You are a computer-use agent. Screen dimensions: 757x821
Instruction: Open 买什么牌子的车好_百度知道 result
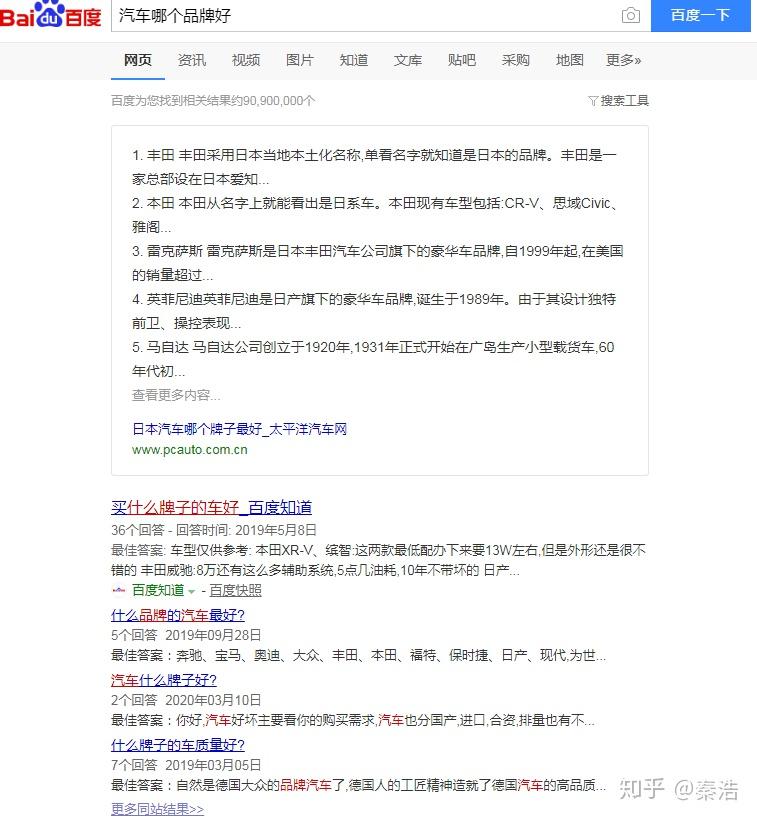211,507
